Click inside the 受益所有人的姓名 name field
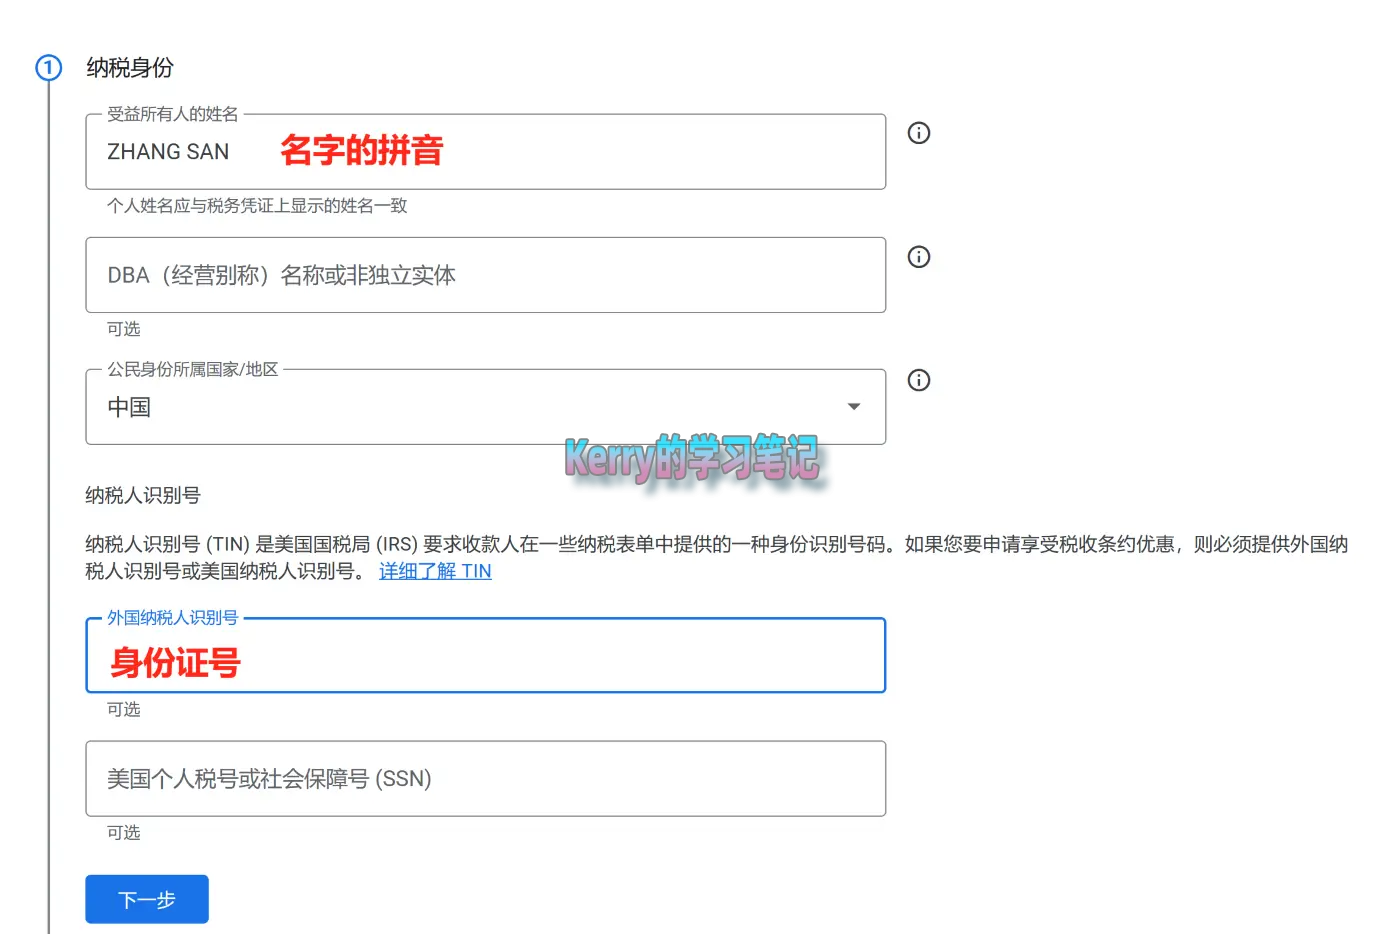The image size is (1400, 934). tap(485, 151)
